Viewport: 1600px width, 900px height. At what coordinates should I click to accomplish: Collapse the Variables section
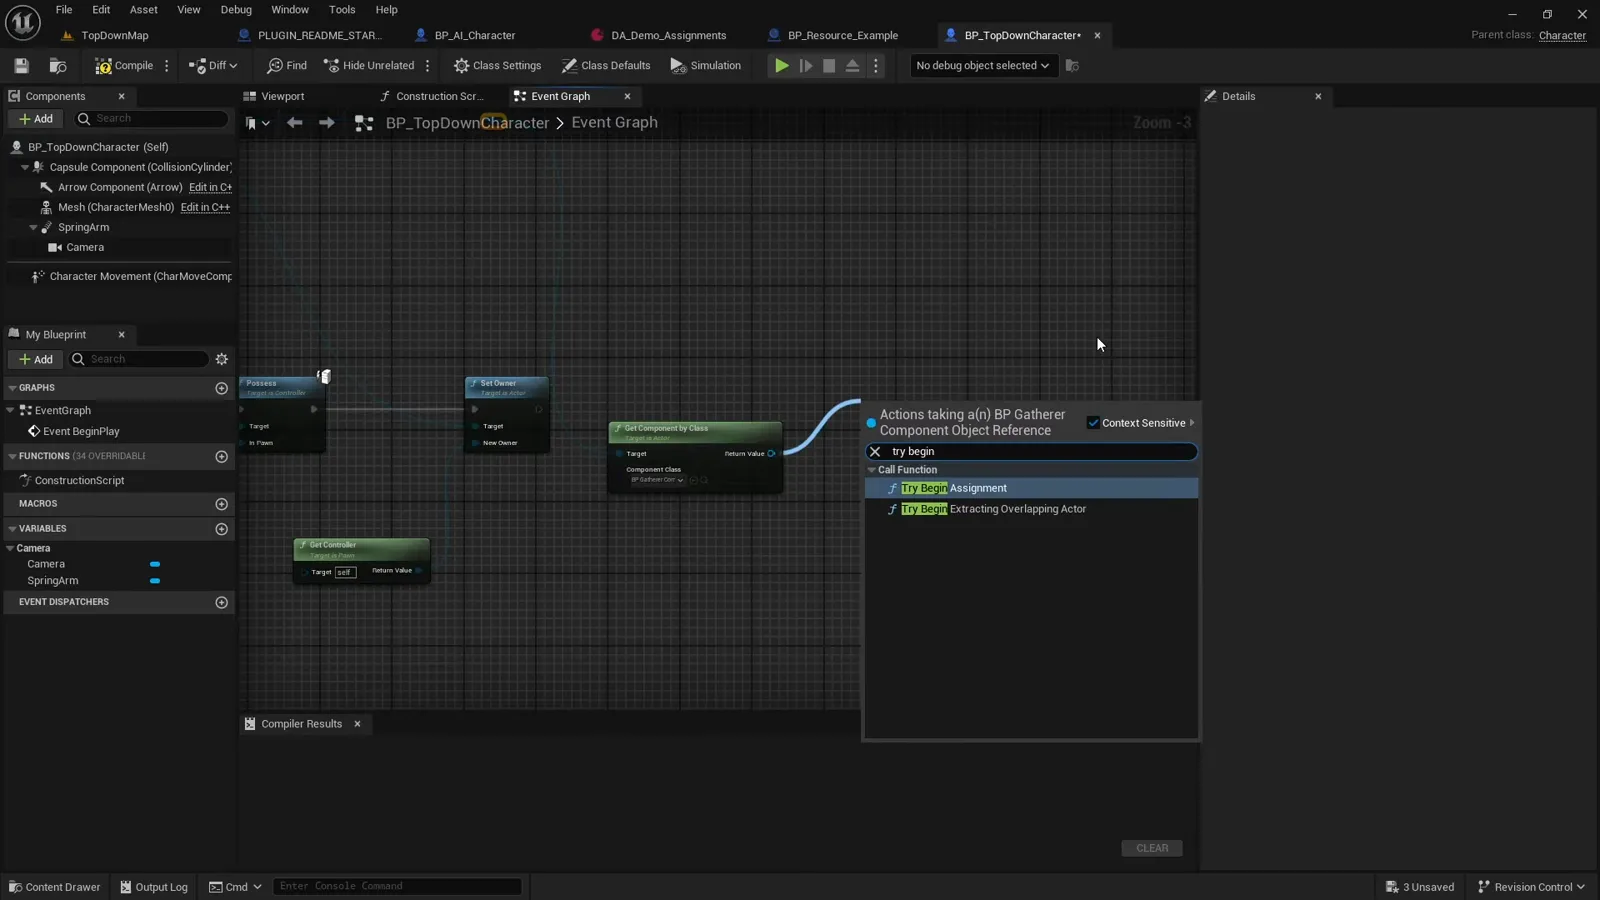(x=12, y=529)
